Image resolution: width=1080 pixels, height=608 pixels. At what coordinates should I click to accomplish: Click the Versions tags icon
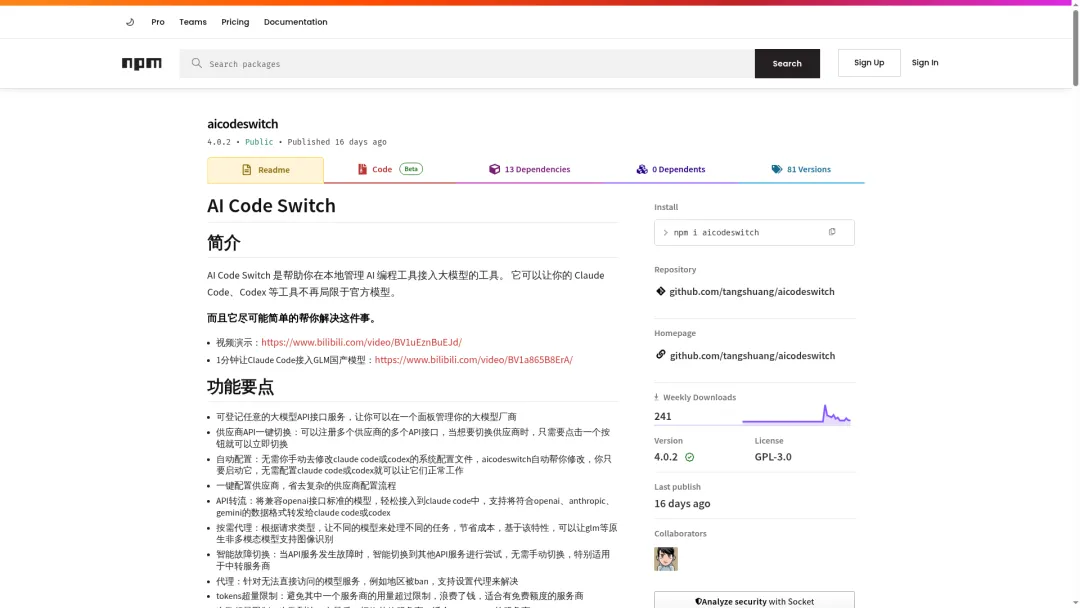776,169
